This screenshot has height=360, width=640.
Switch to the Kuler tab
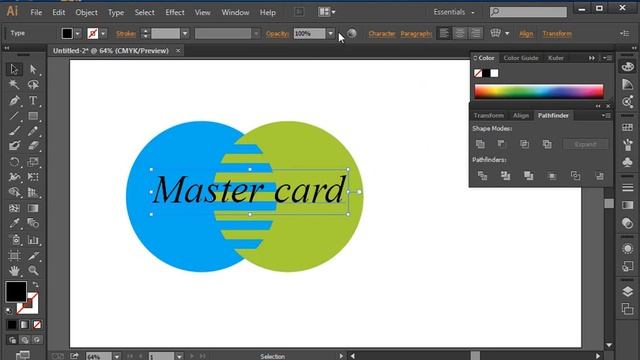coord(556,58)
